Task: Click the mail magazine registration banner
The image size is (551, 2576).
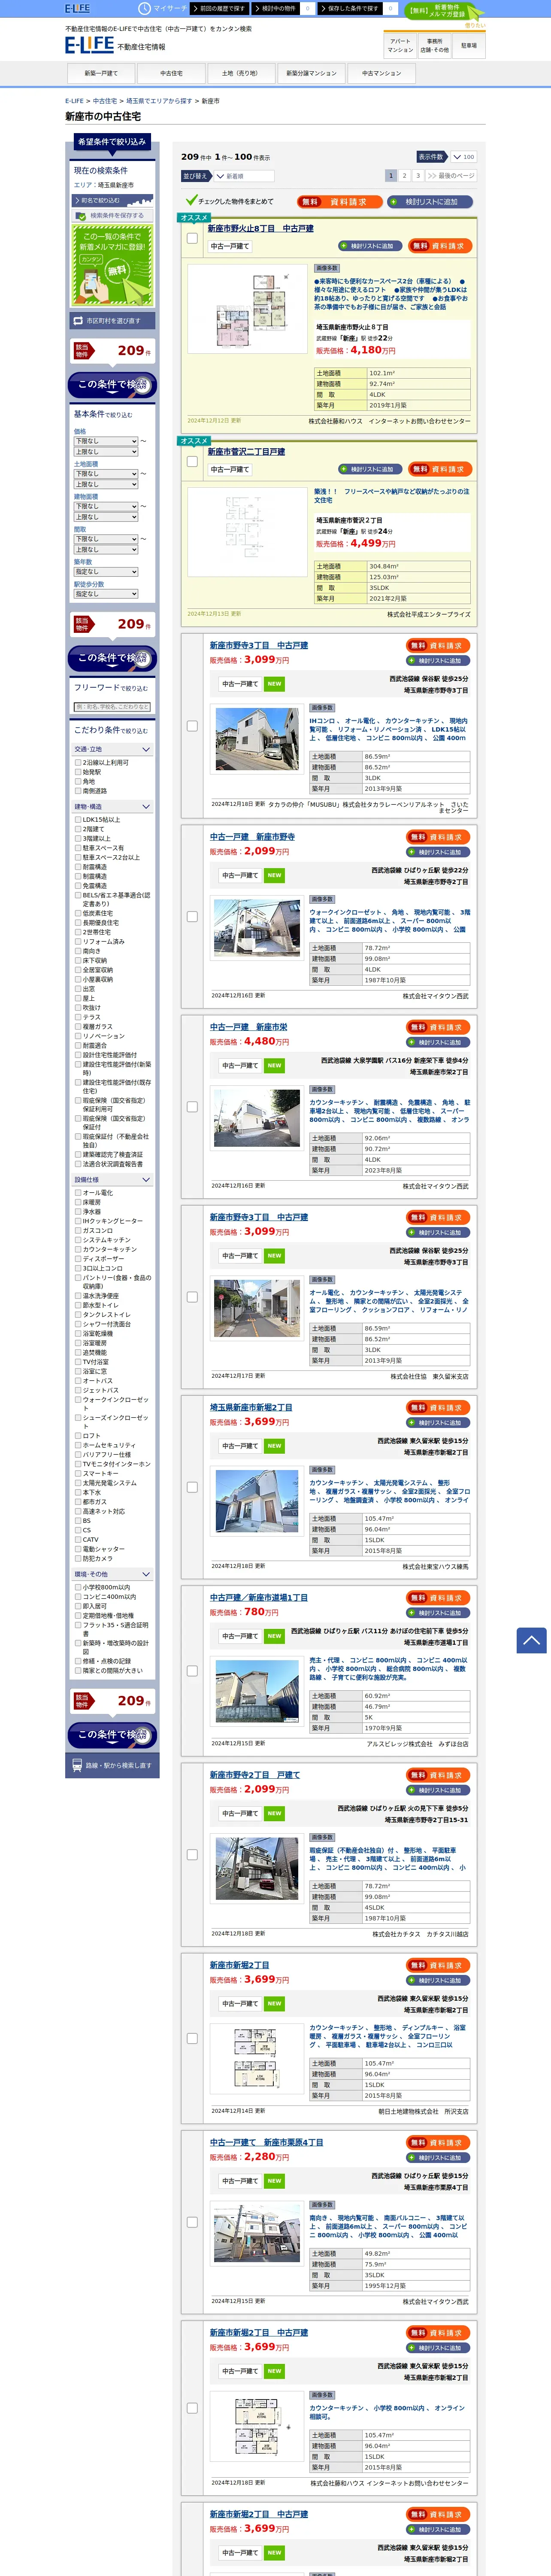Action: (112, 265)
